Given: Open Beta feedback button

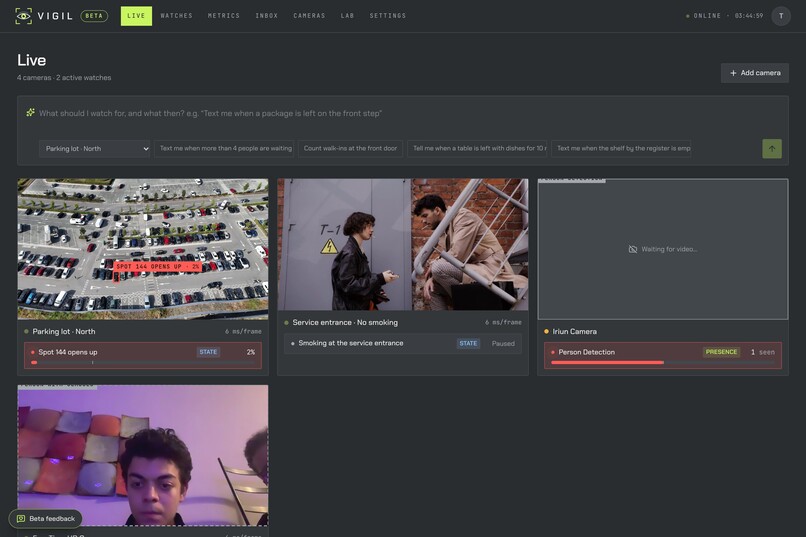Looking at the screenshot, I should point(45,519).
